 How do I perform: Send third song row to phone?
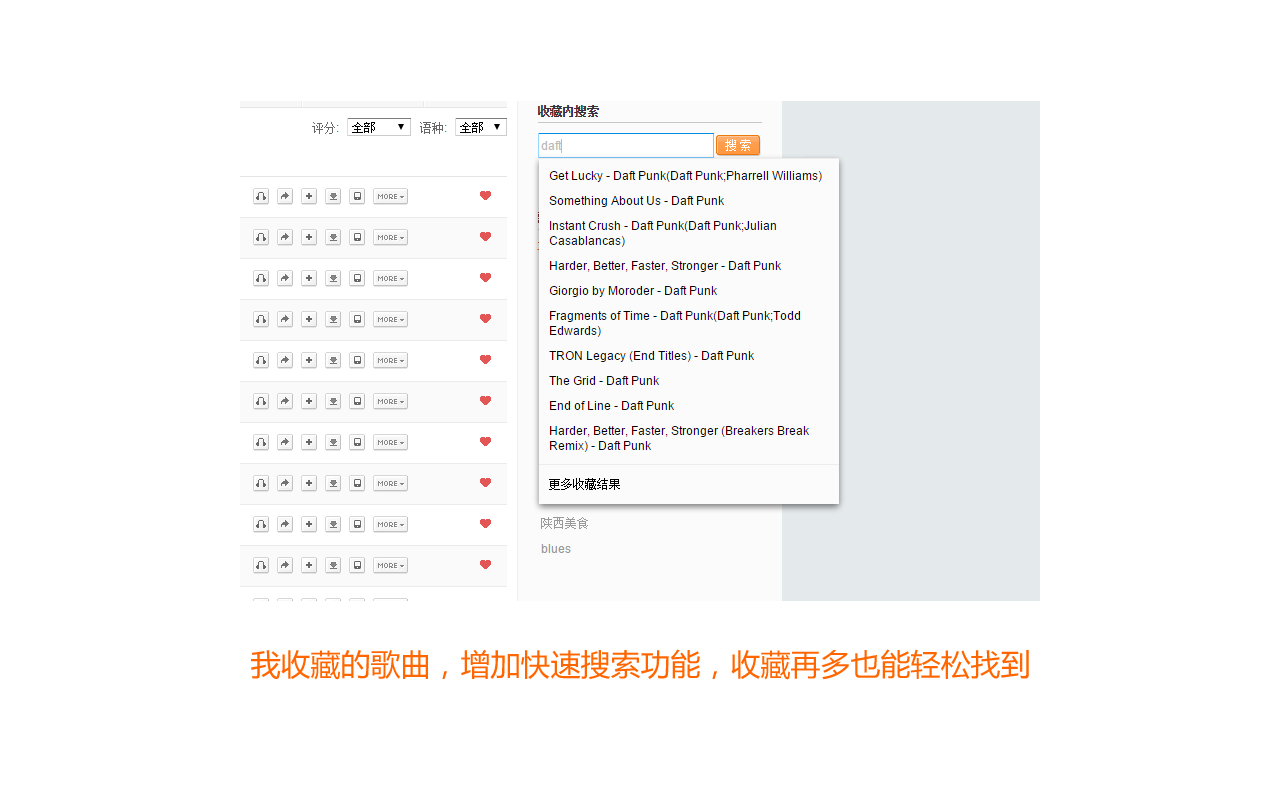[357, 278]
